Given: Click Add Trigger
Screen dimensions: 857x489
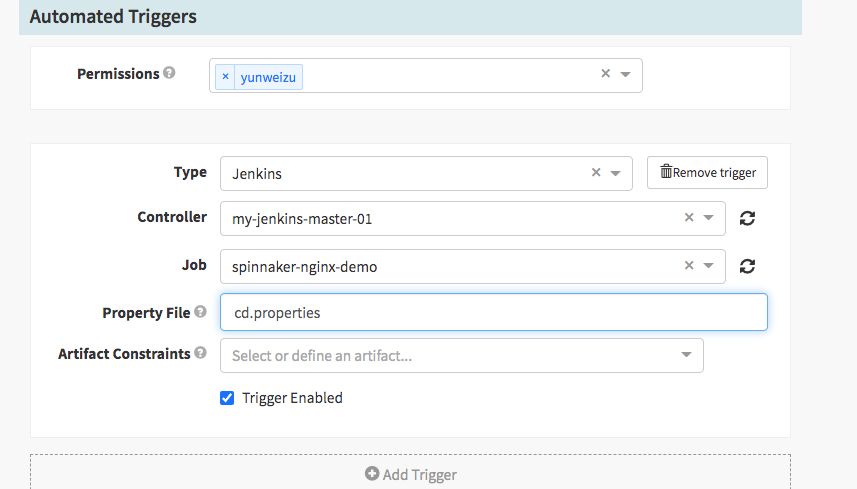Looking at the screenshot, I should tap(410, 474).
